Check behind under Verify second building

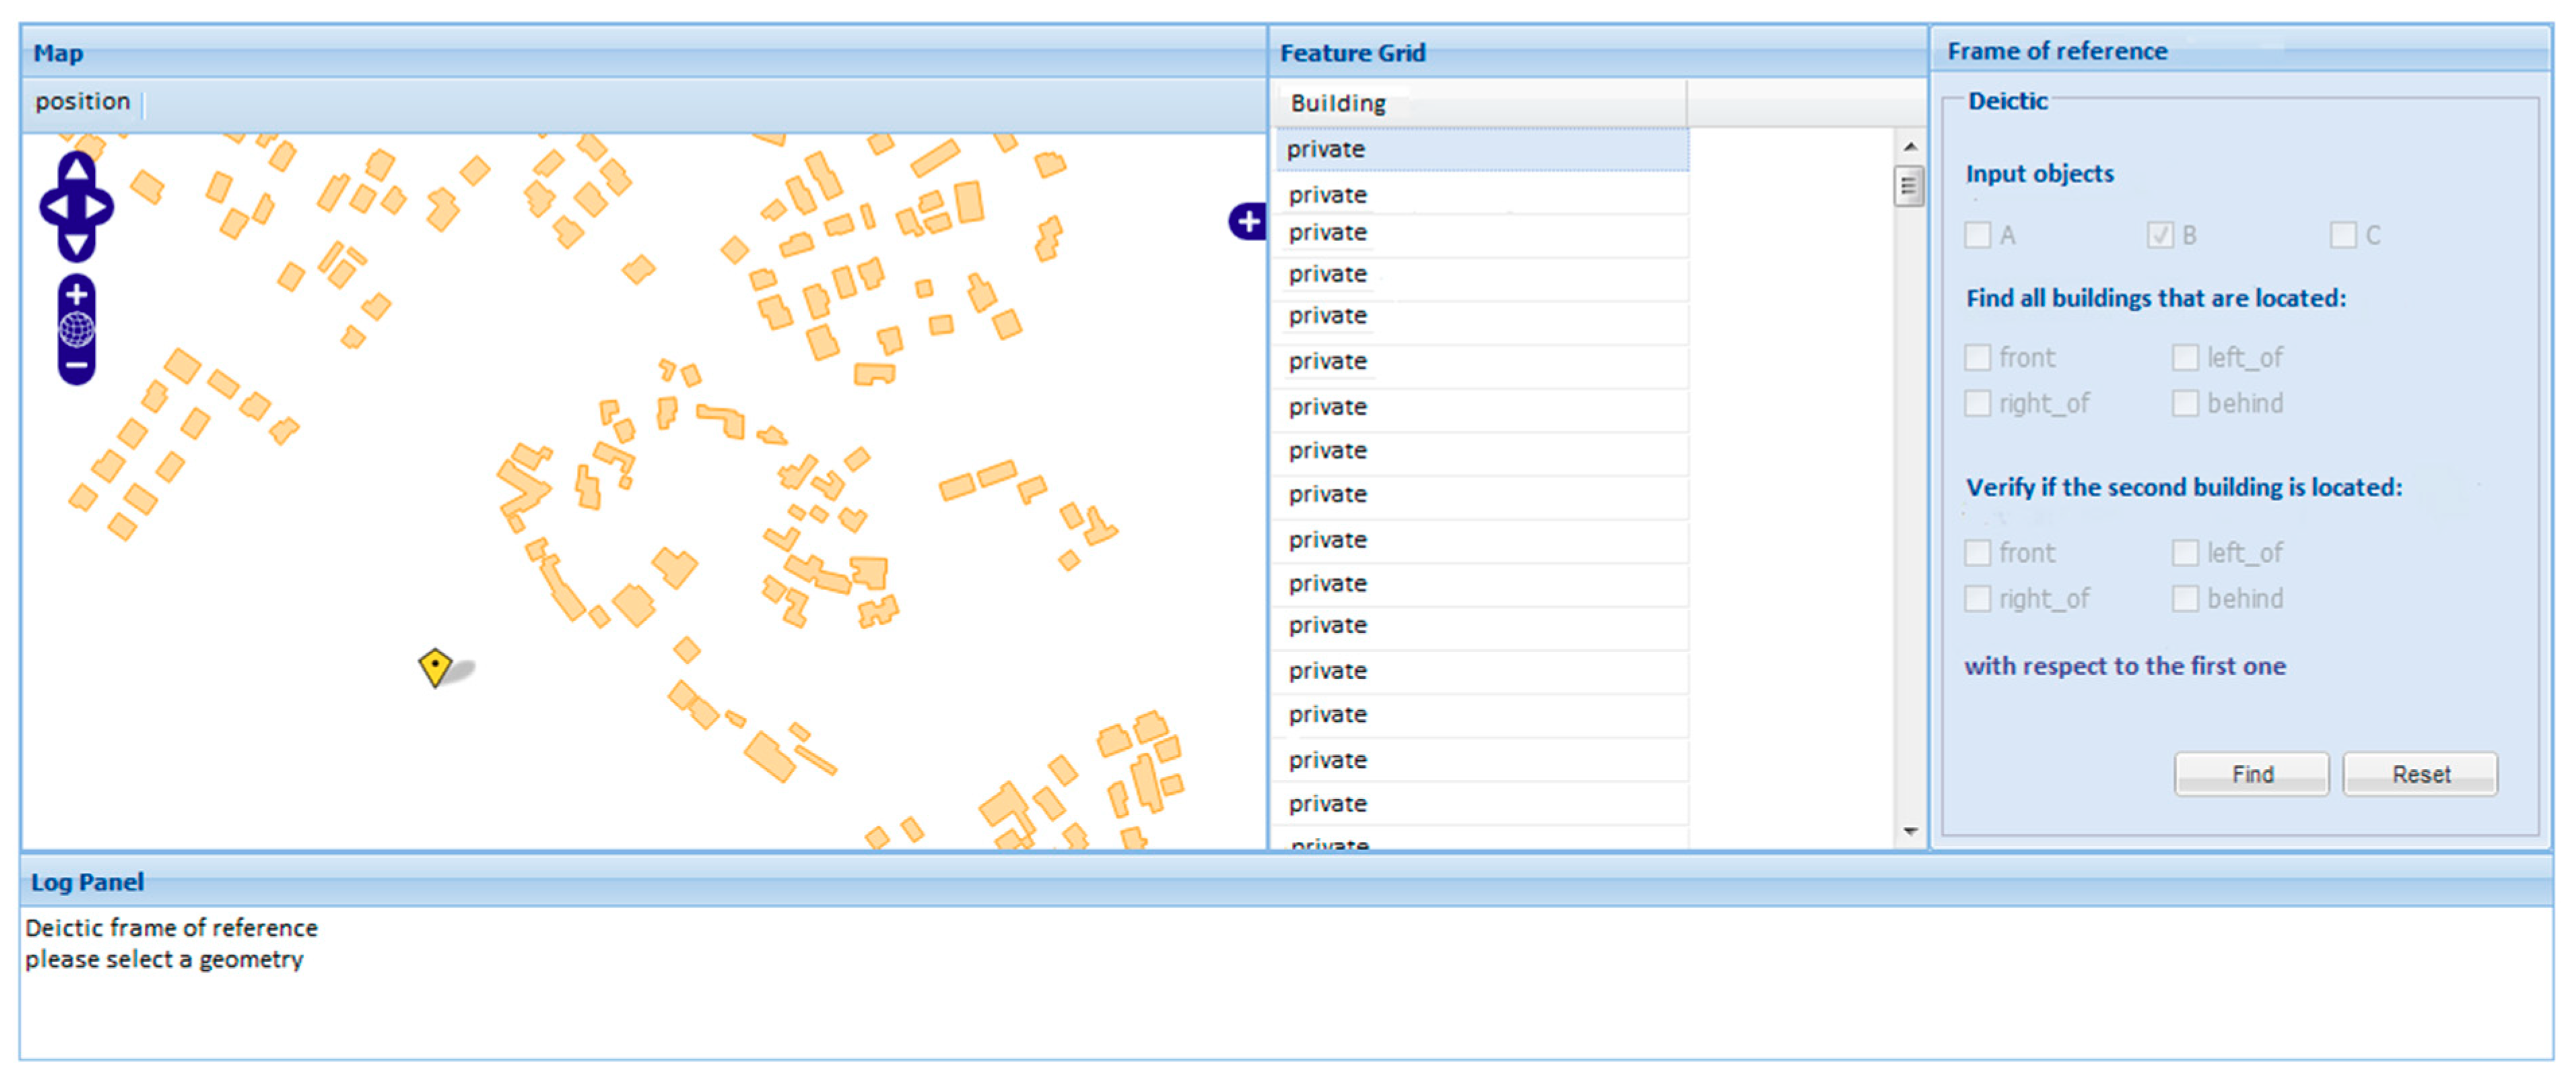tap(2185, 598)
